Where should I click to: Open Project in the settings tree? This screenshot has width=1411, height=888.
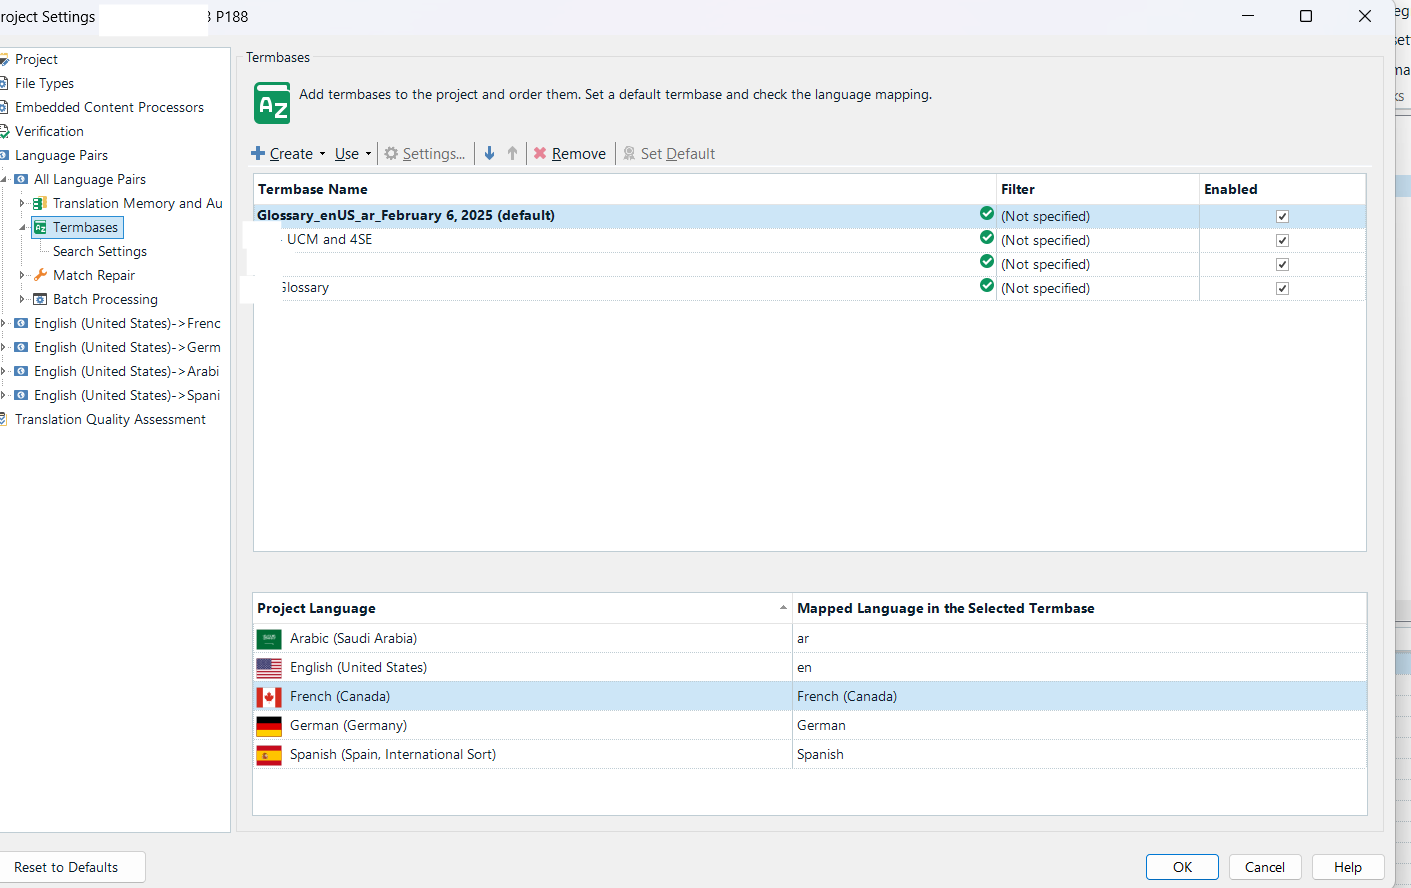tap(36, 59)
